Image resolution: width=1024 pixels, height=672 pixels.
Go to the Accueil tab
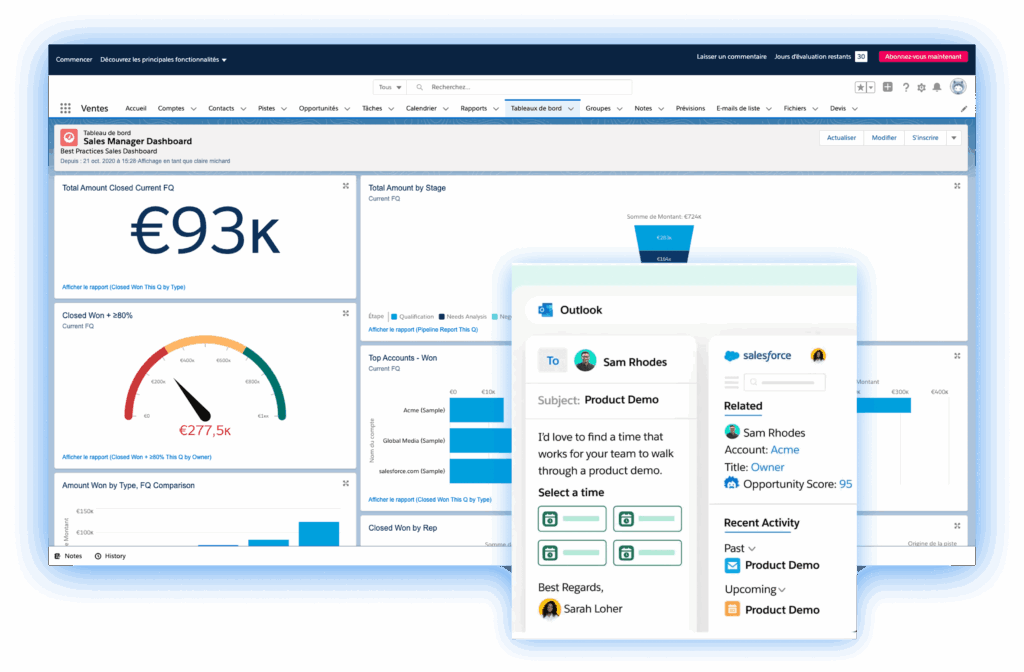tap(136, 108)
